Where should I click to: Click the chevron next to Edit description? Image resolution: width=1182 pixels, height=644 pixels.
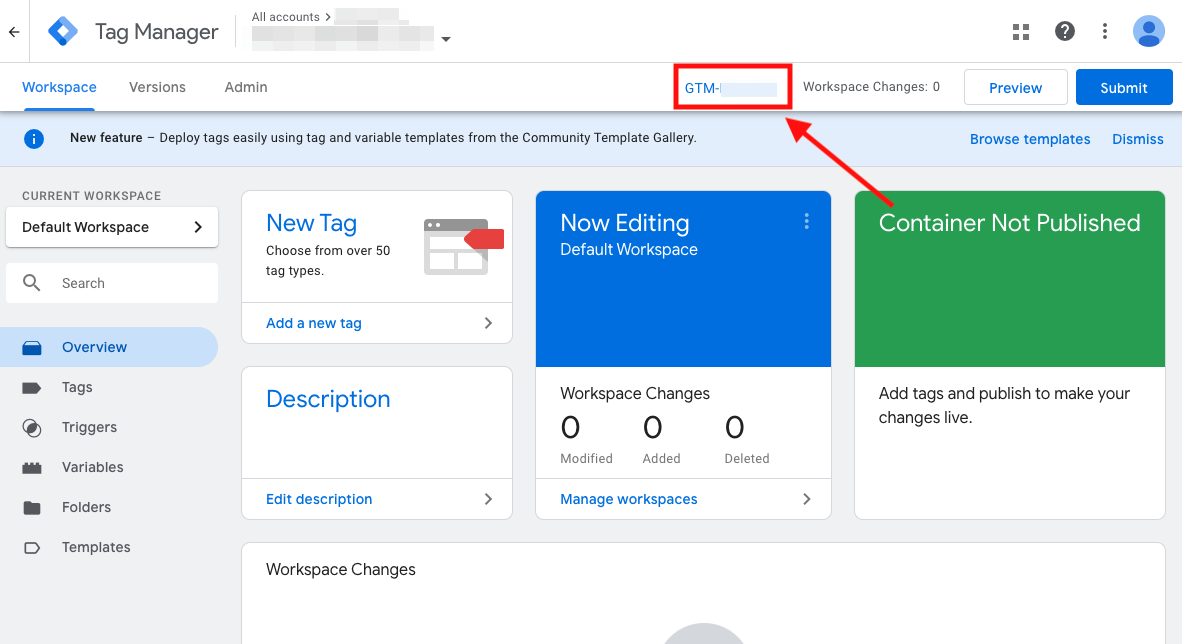tap(488, 499)
